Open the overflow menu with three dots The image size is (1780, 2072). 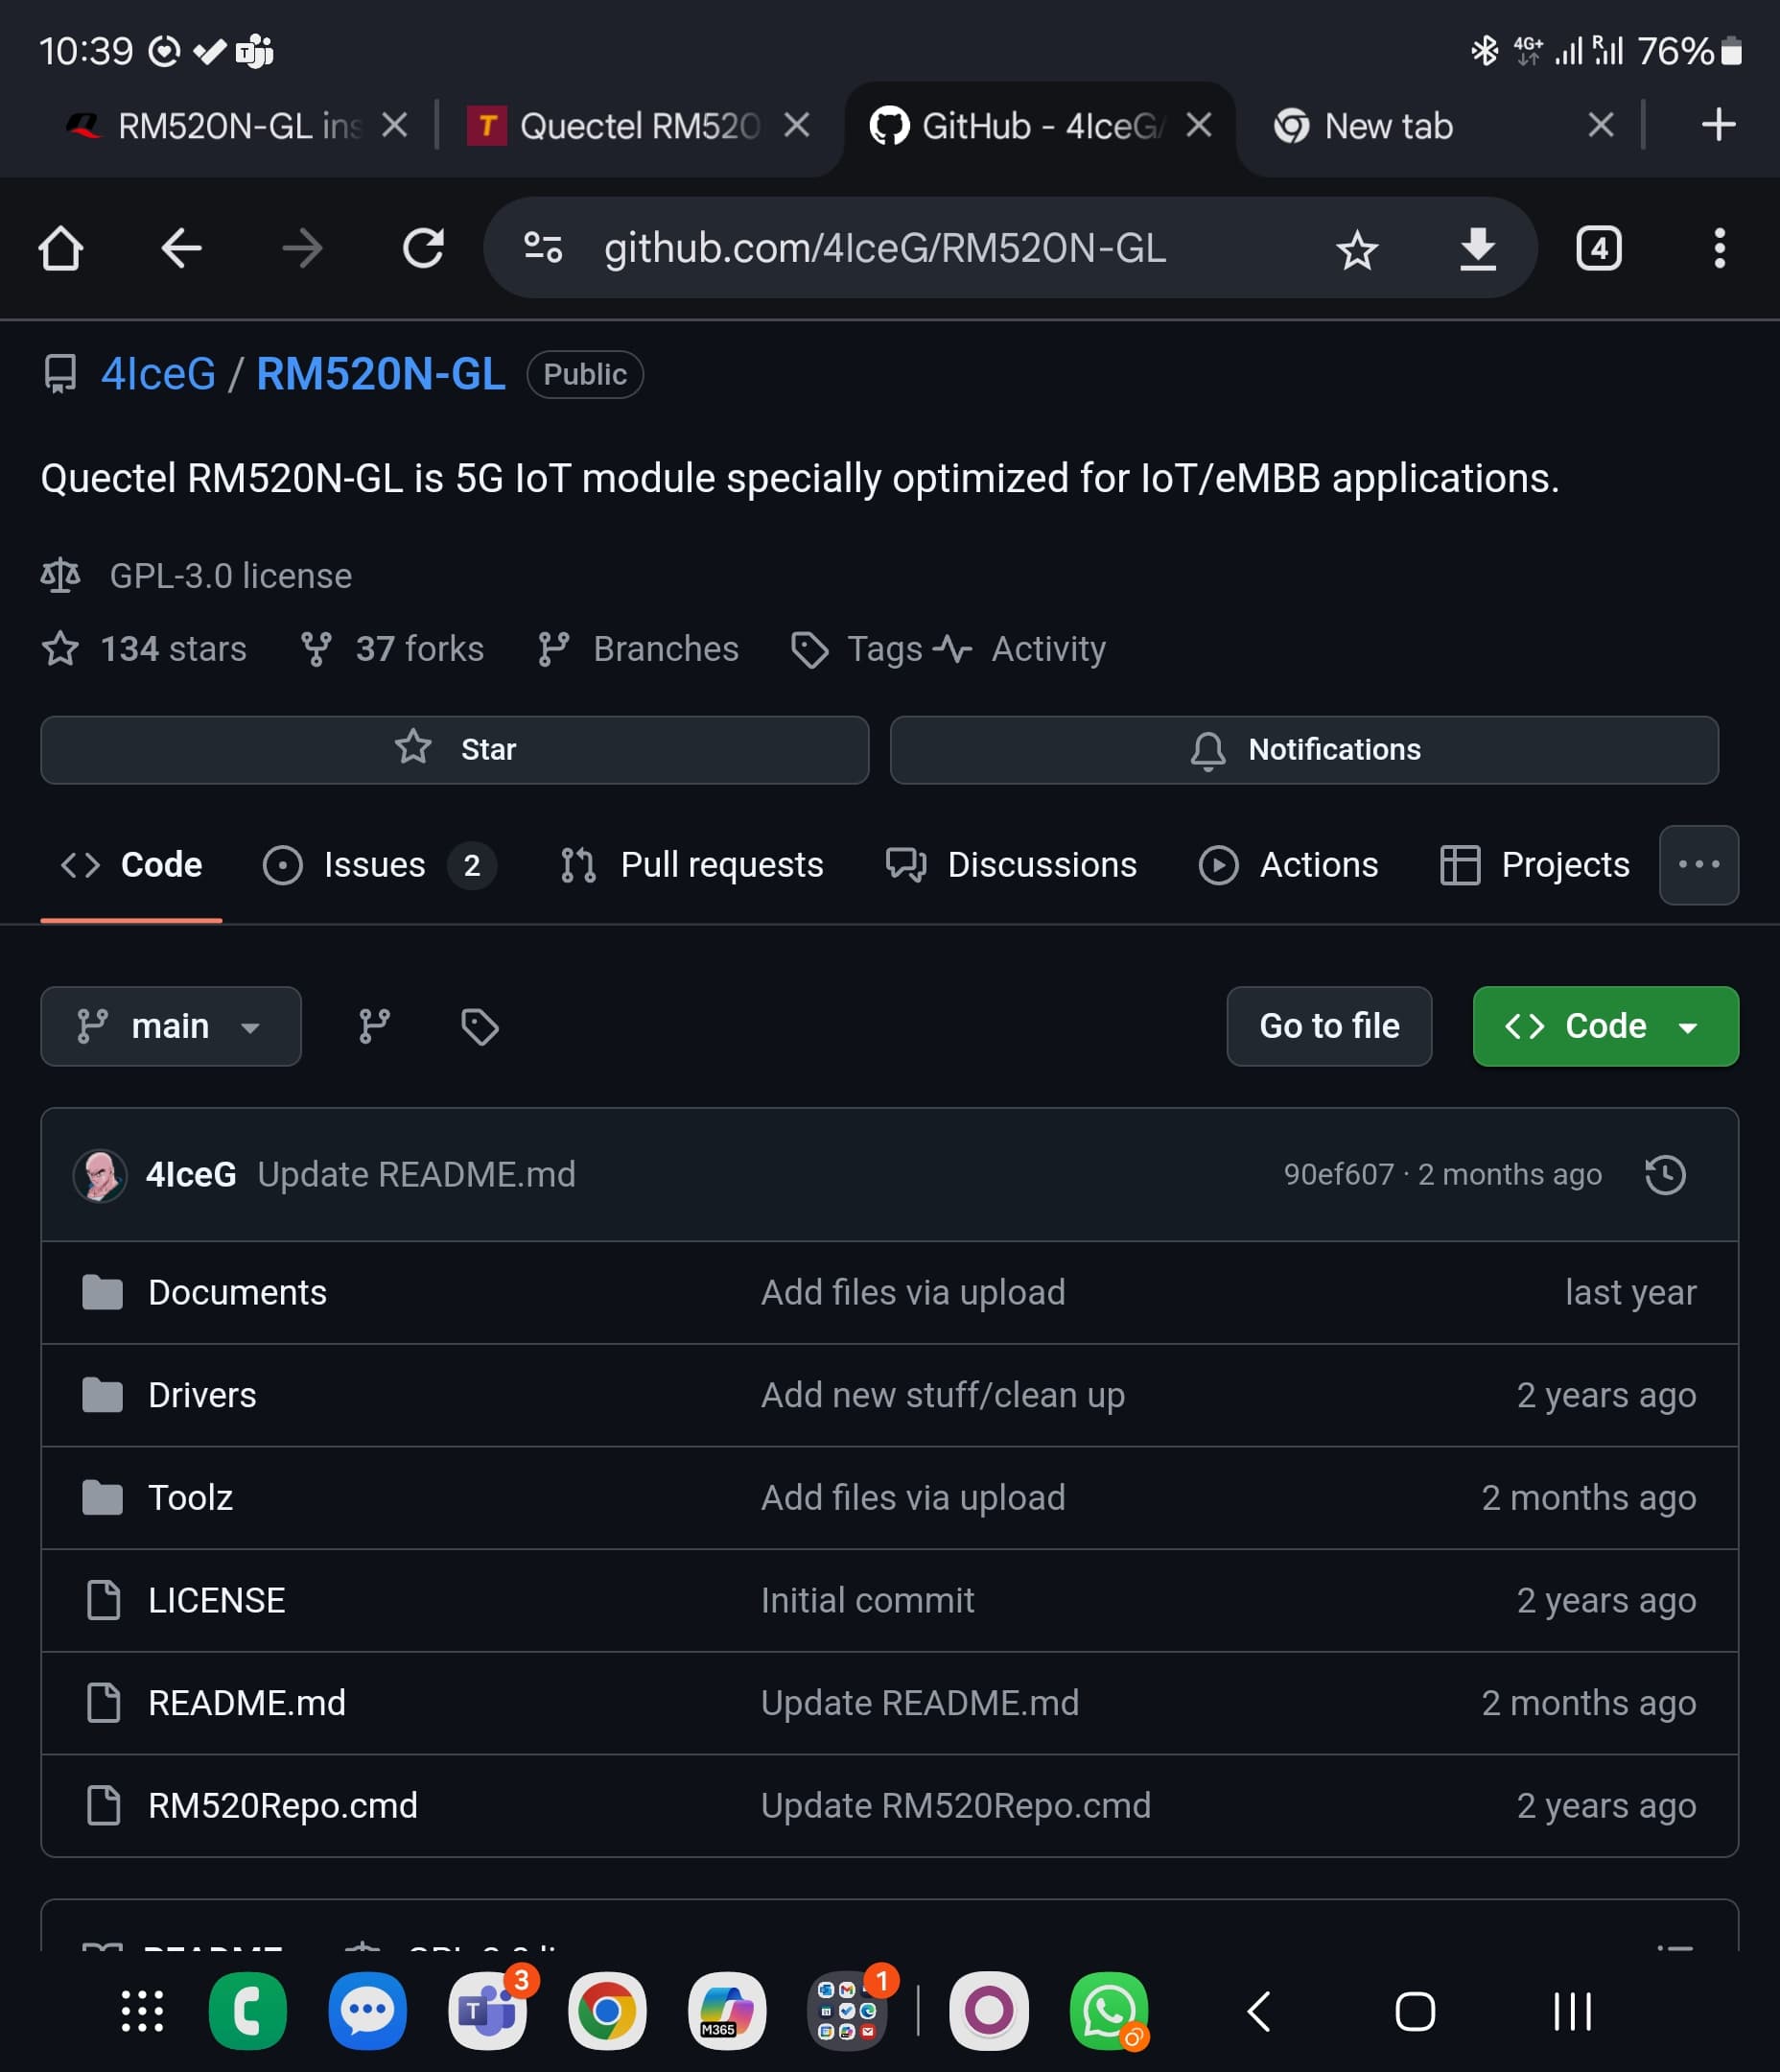point(1698,865)
